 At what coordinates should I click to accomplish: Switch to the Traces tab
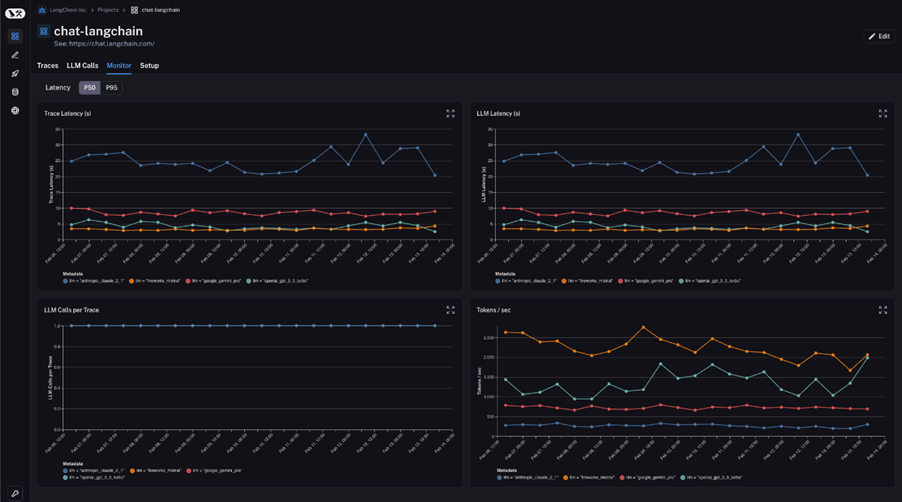[x=48, y=66]
